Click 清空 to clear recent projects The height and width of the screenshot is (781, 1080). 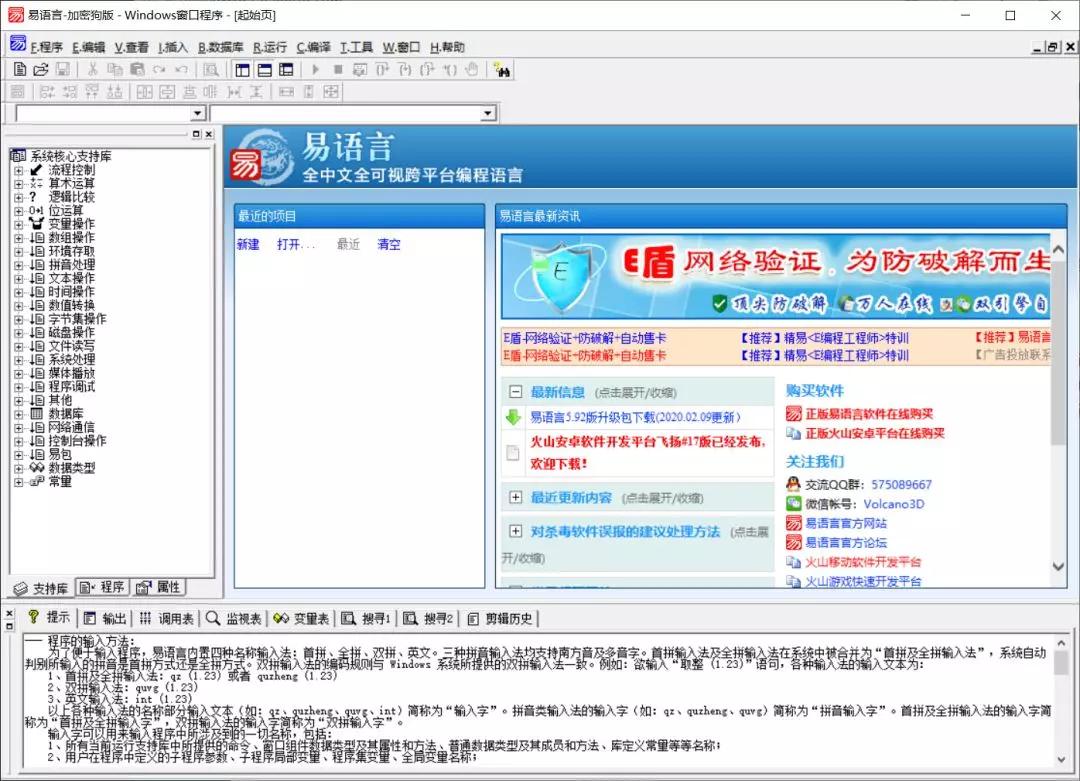389,243
